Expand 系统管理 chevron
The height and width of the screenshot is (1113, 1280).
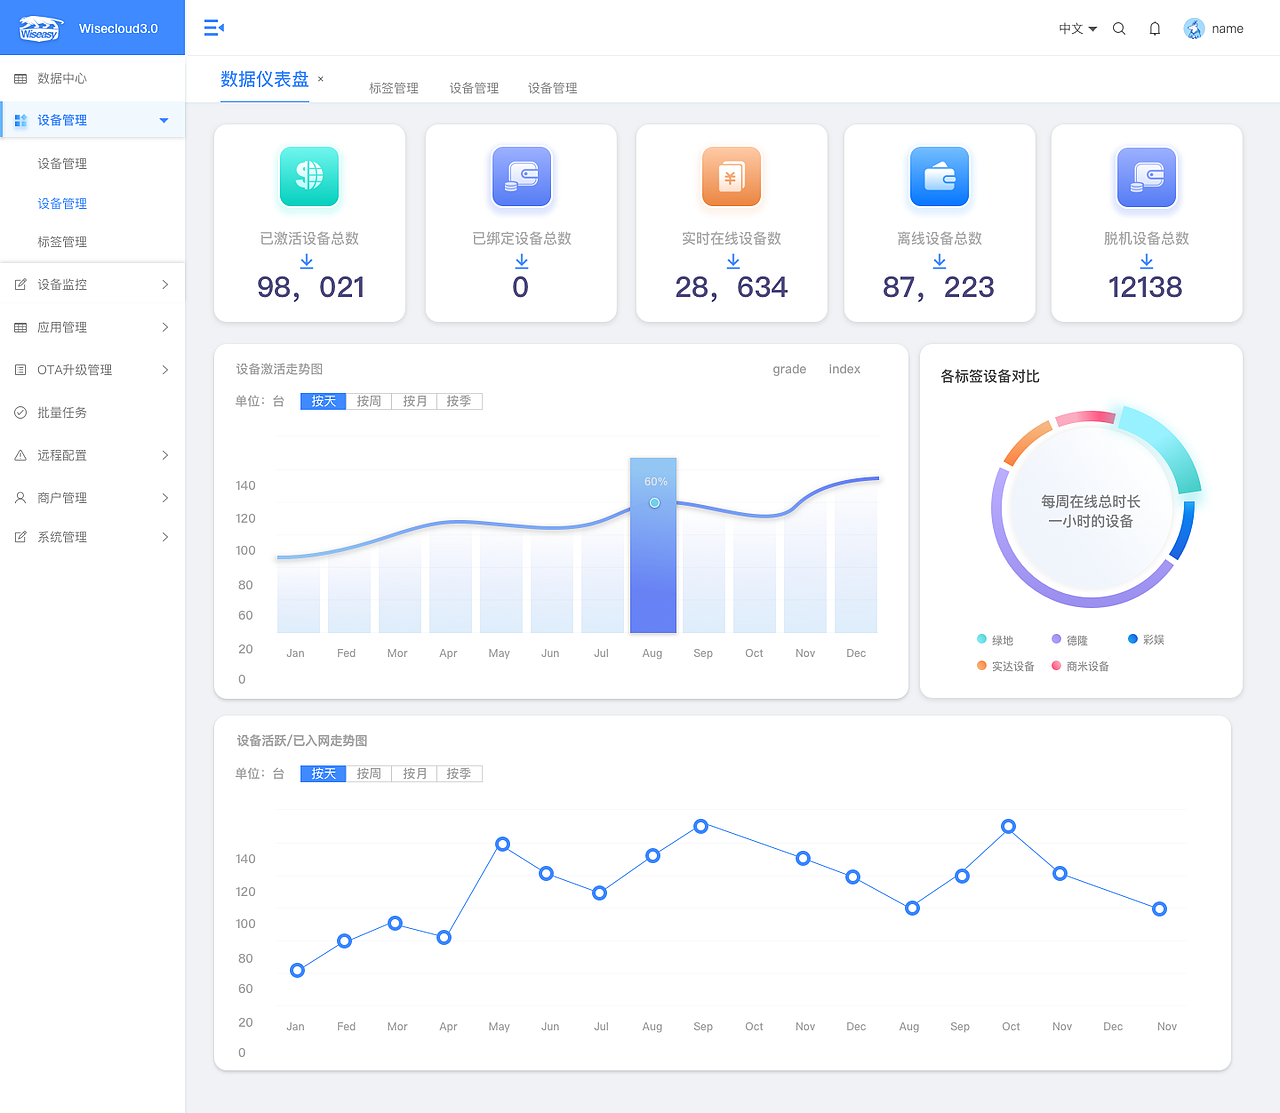[165, 537]
